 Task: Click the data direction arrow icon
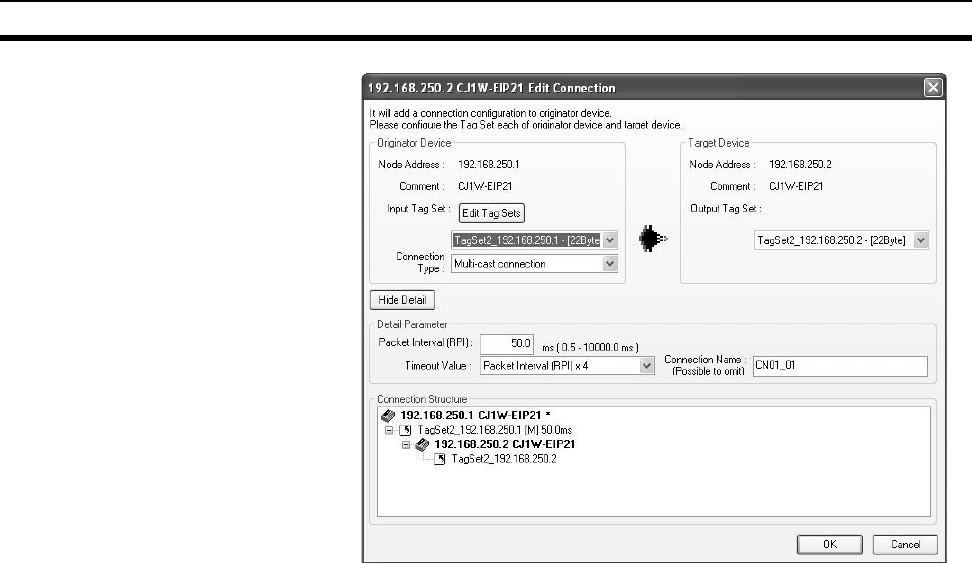tap(653, 239)
